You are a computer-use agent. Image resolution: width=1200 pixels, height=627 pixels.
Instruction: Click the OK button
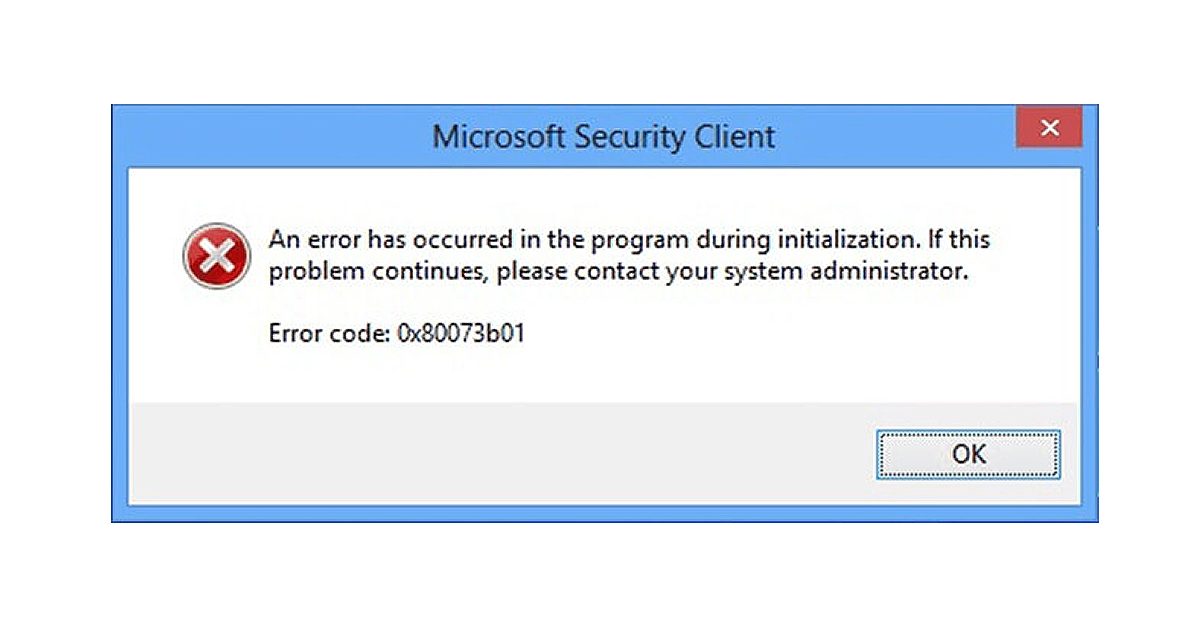pyautogui.click(x=968, y=454)
